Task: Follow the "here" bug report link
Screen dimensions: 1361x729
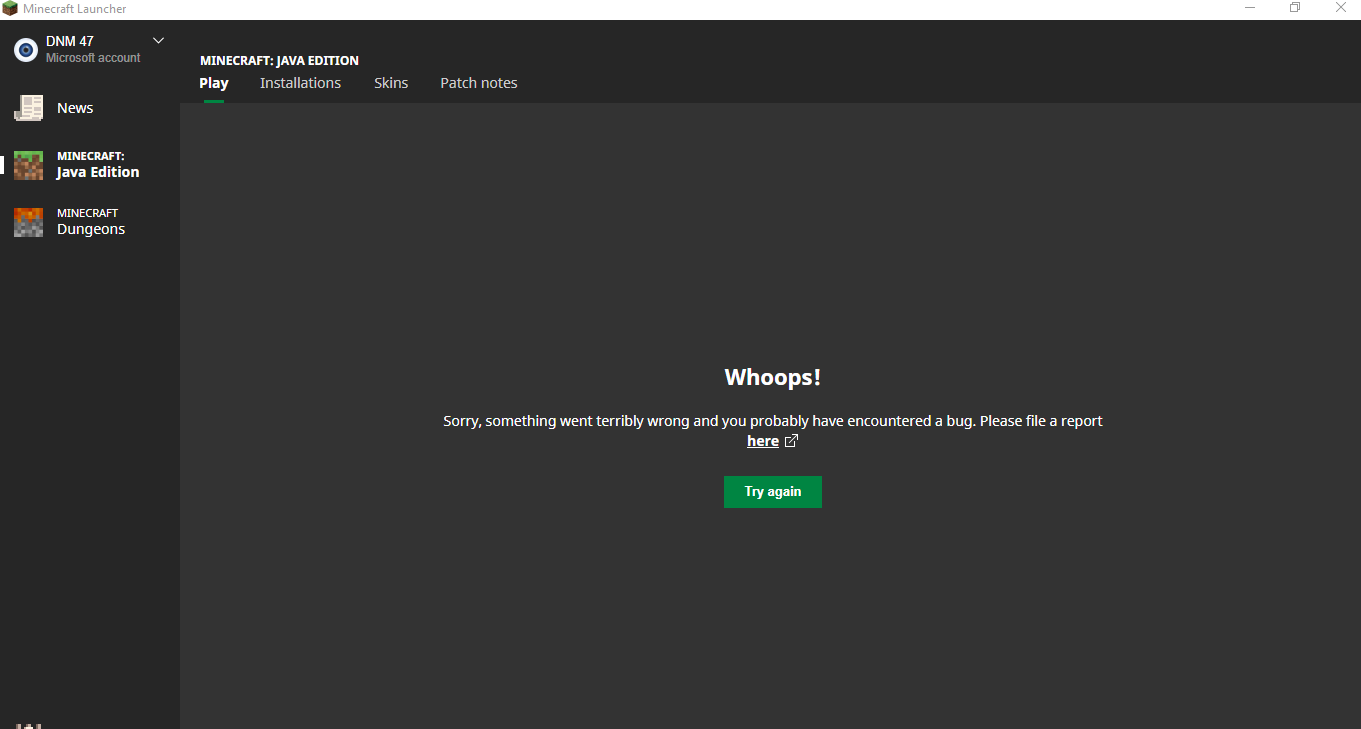Action: tap(763, 441)
